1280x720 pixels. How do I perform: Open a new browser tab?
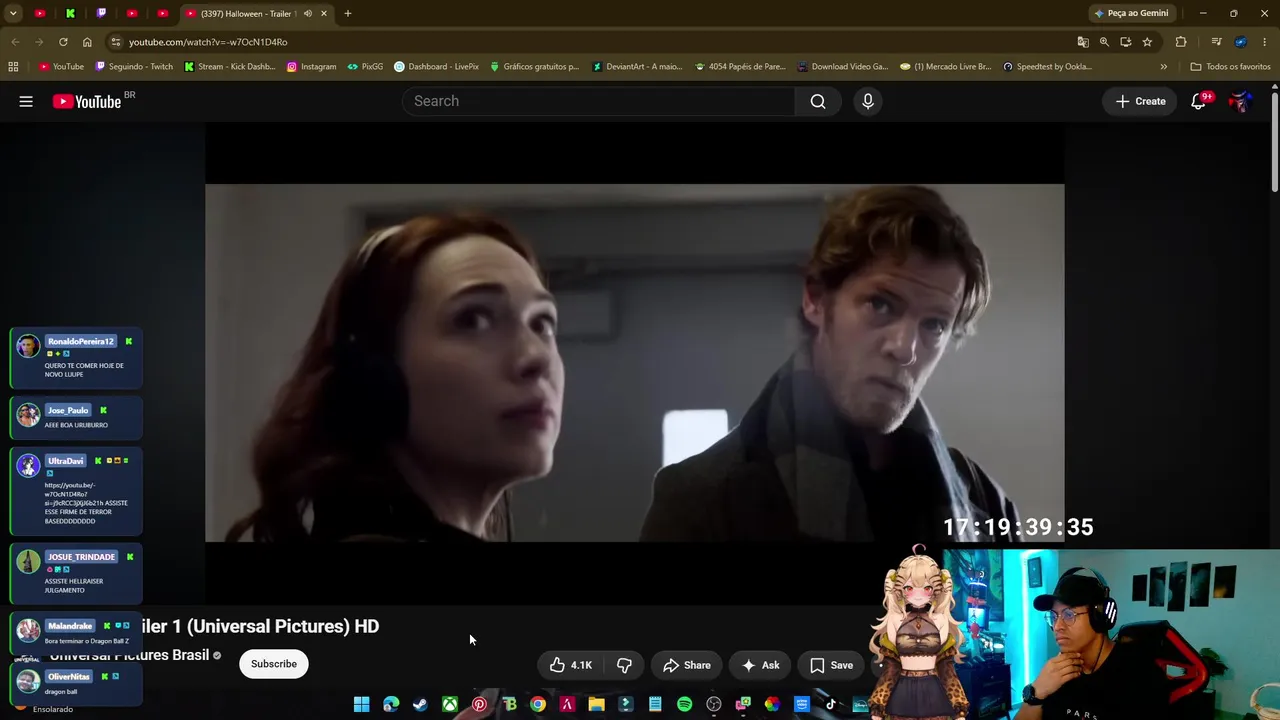(x=348, y=14)
